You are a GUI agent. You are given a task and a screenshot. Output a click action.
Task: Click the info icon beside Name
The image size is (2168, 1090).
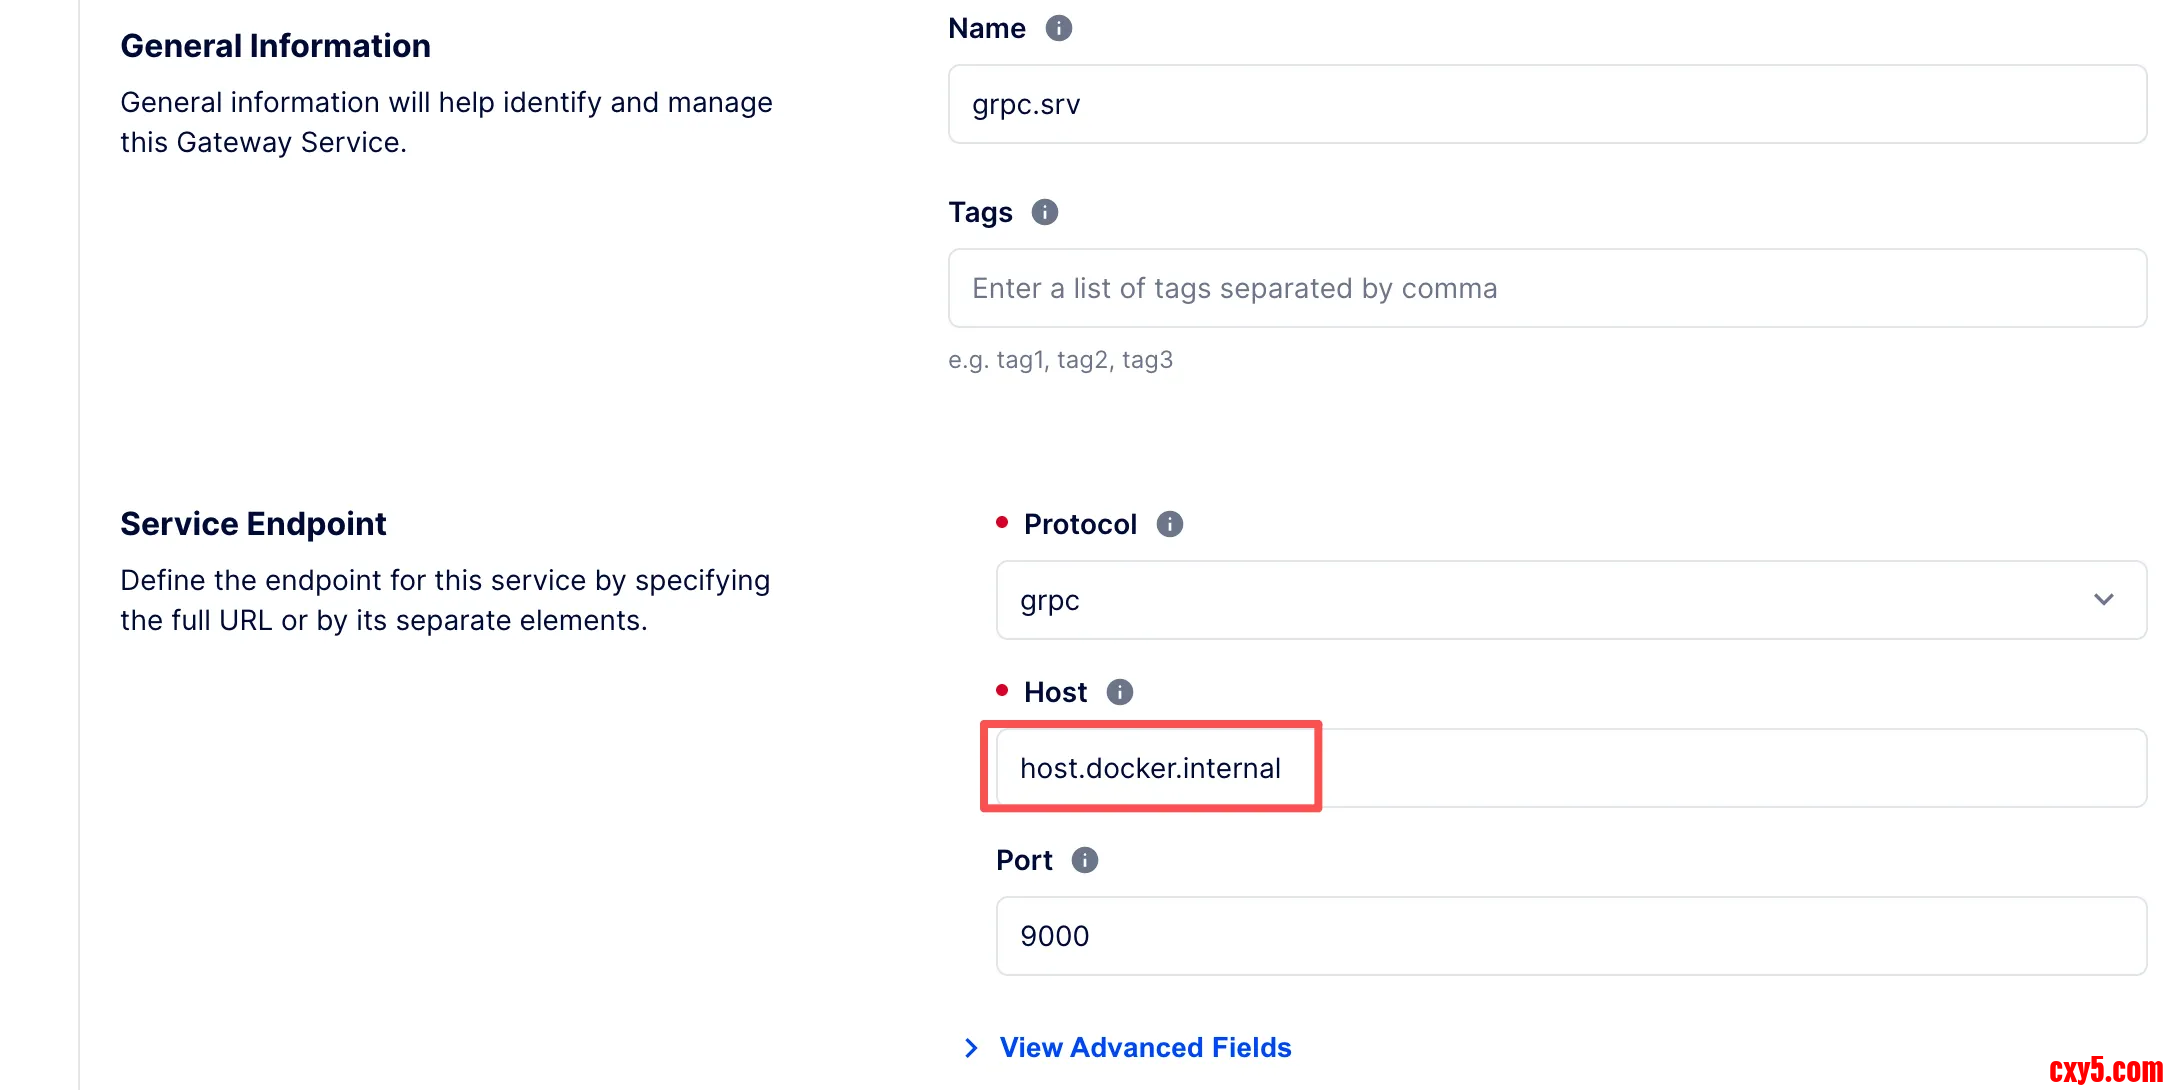point(1058,28)
